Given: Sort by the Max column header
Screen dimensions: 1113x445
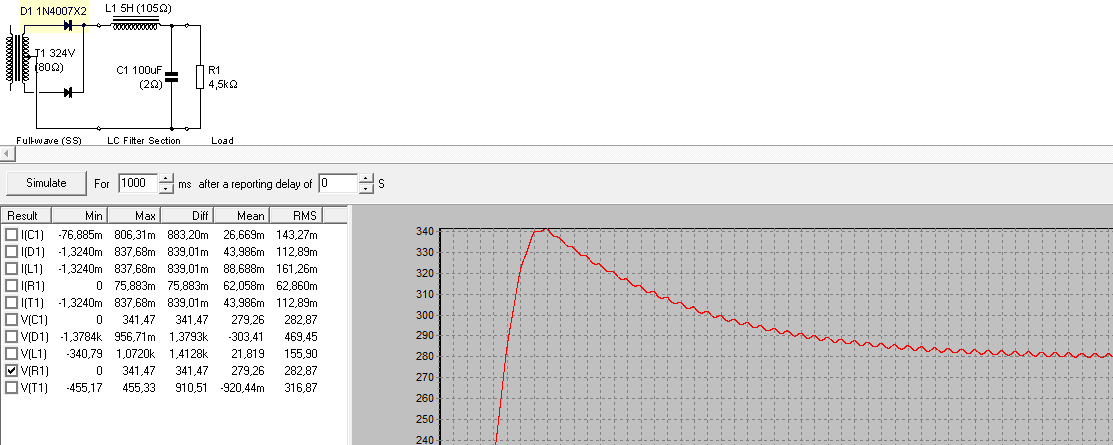Looking at the screenshot, I should [x=133, y=216].
